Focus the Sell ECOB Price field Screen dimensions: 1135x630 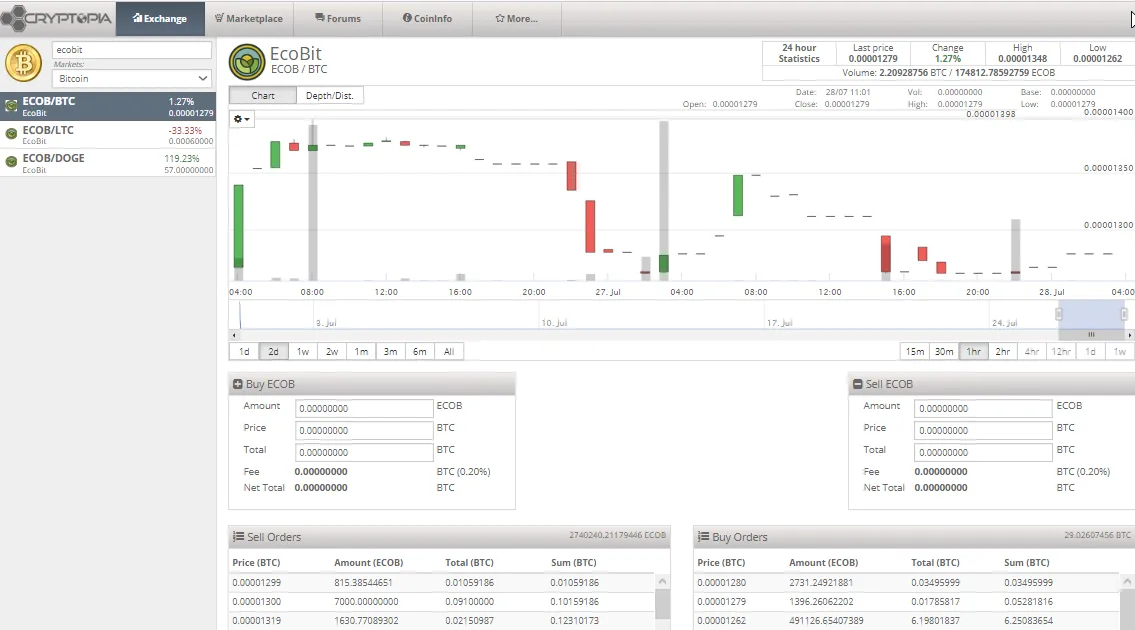tap(983, 430)
